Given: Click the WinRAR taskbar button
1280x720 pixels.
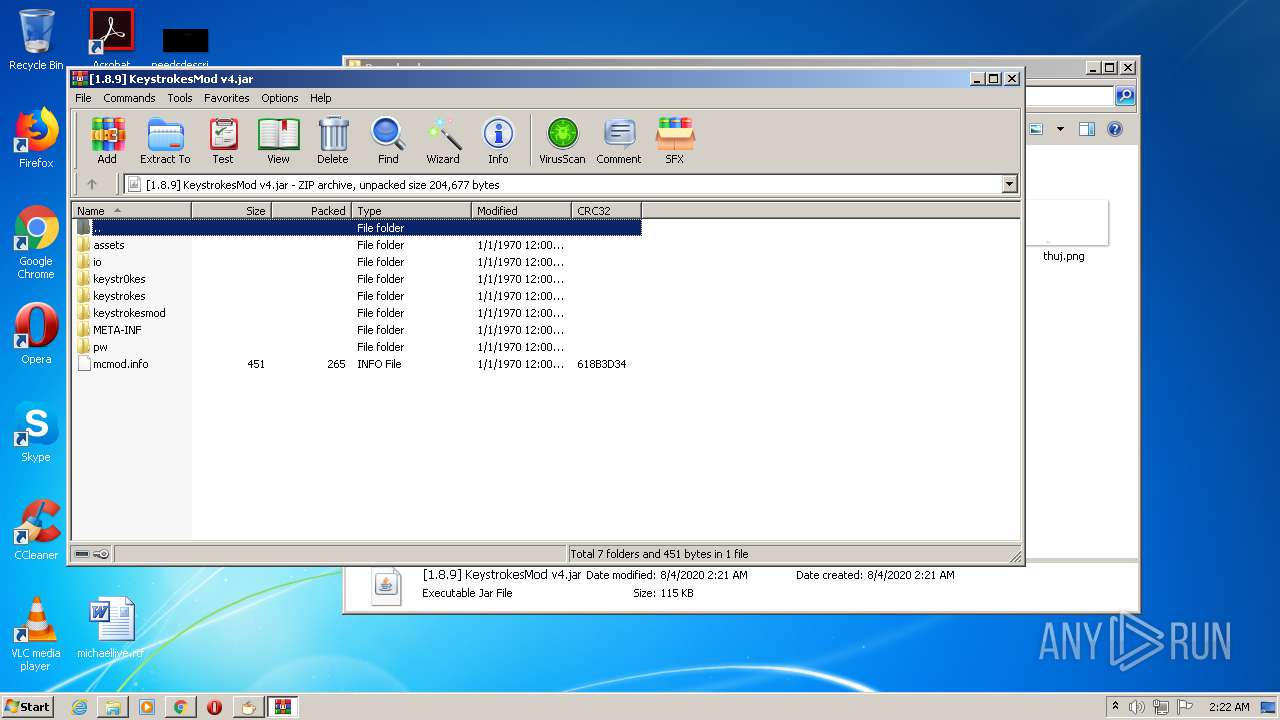Looking at the screenshot, I should [282, 707].
